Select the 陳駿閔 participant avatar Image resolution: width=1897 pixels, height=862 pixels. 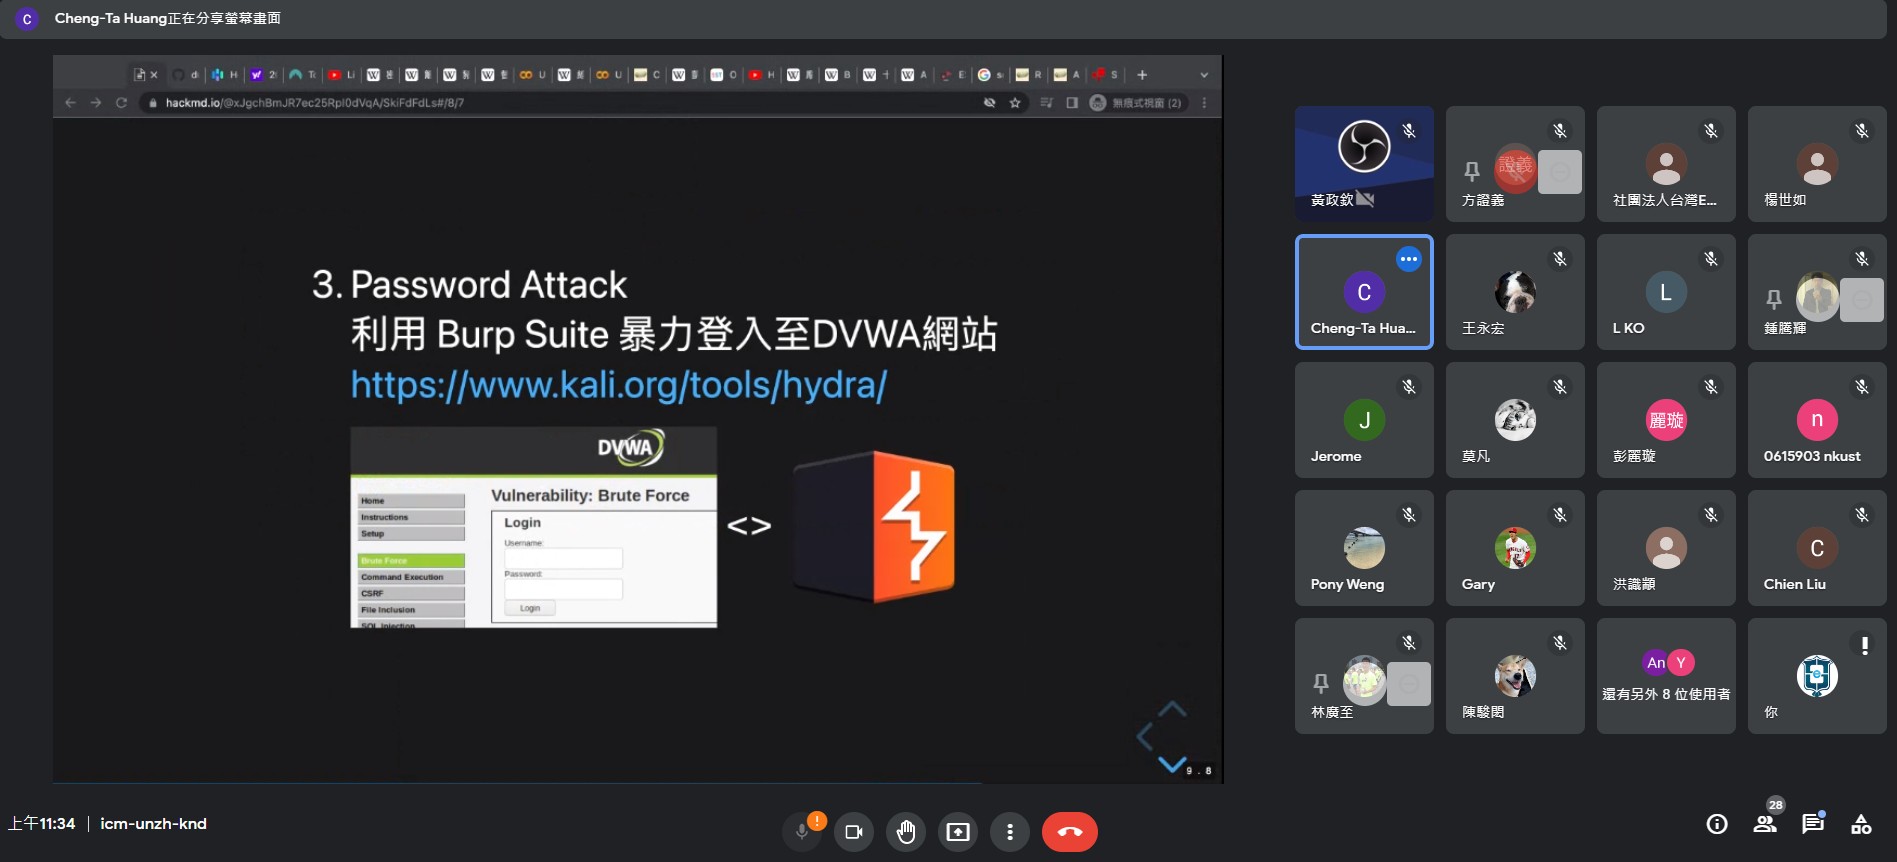pyautogui.click(x=1515, y=676)
